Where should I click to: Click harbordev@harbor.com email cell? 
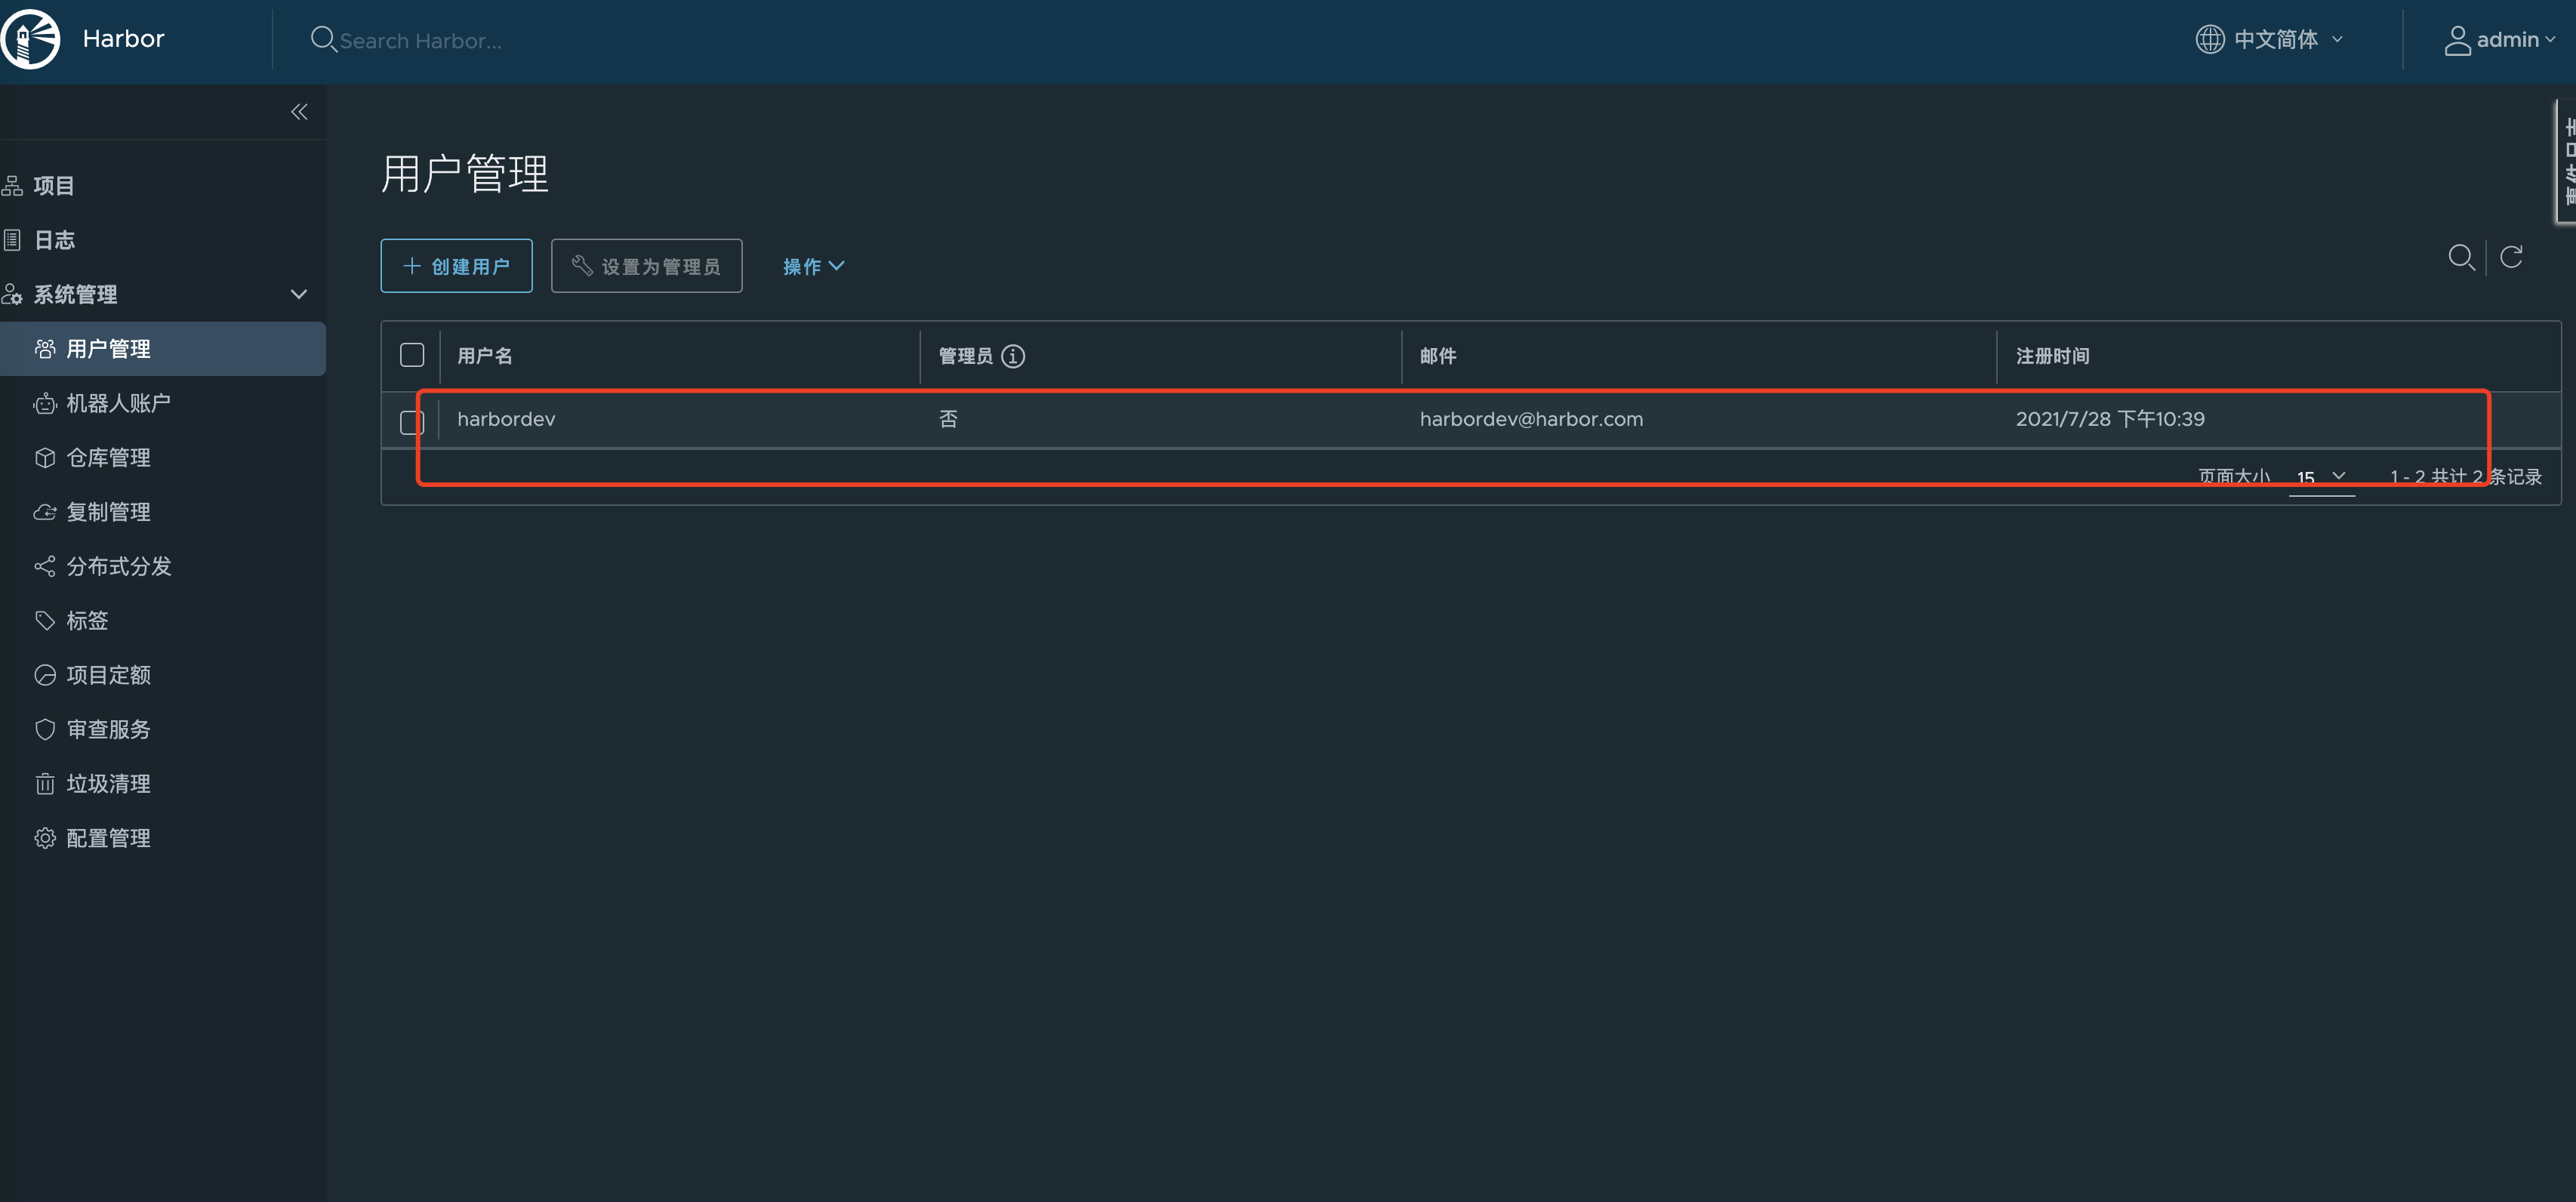[1531, 419]
